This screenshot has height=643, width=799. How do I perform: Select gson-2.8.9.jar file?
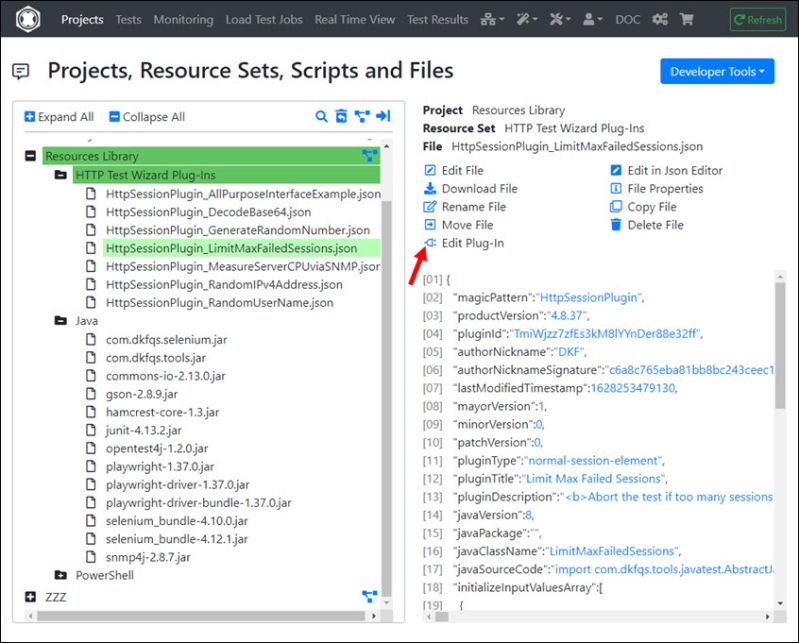point(142,394)
